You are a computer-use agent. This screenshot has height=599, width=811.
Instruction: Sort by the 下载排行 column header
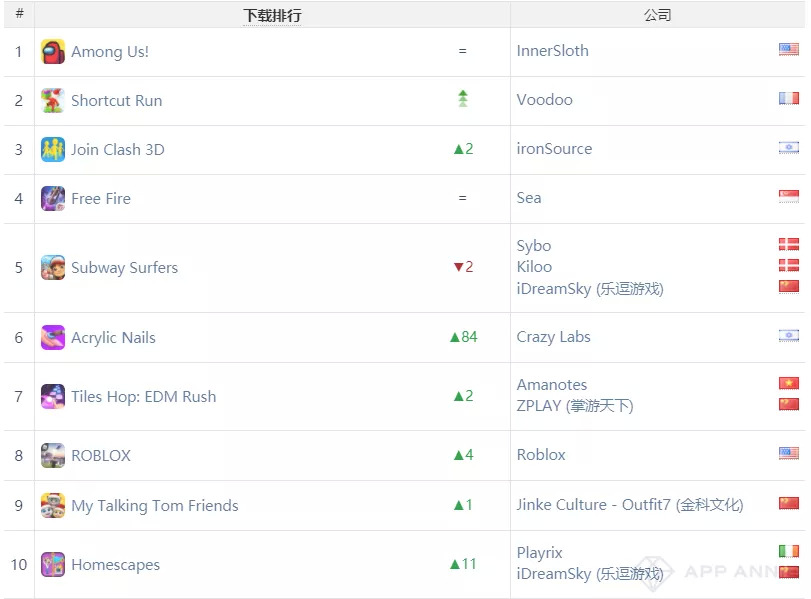(272, 15)
